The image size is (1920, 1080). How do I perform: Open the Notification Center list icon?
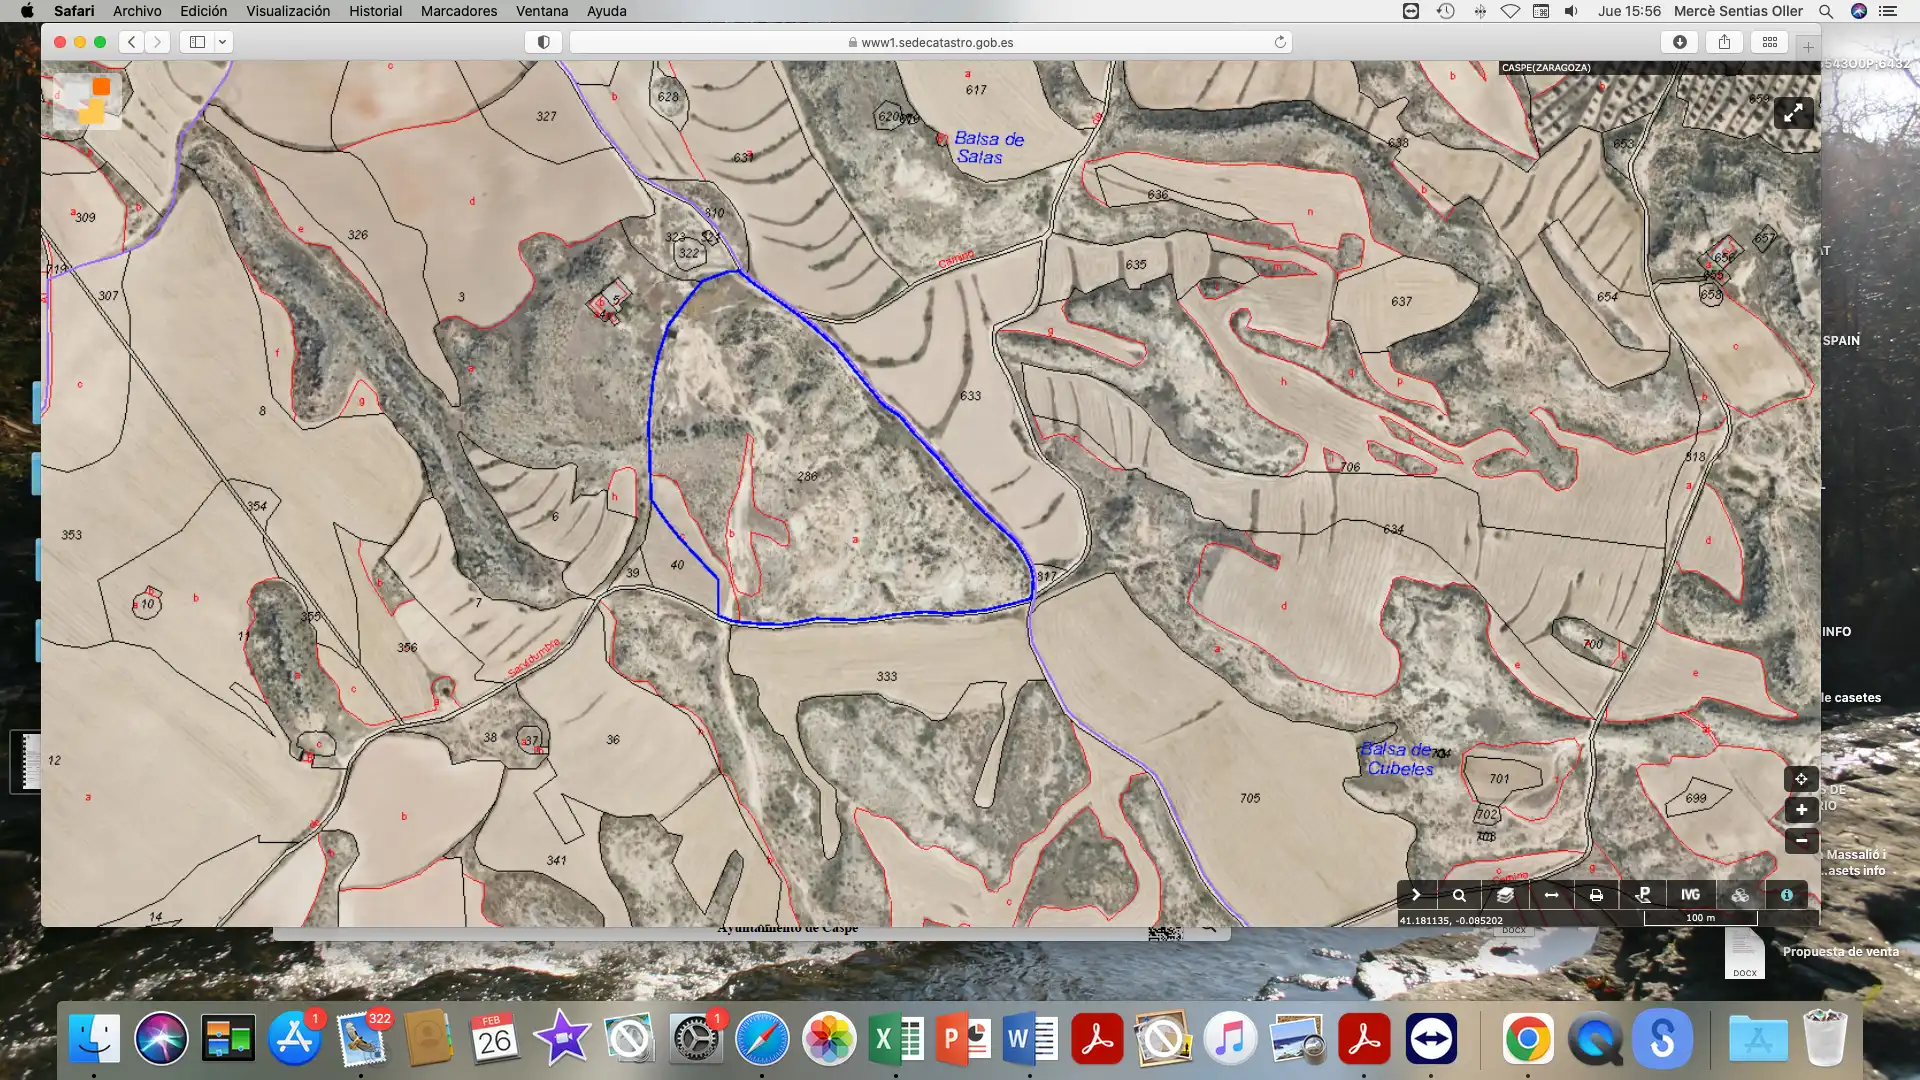[x=1888, y=11]
